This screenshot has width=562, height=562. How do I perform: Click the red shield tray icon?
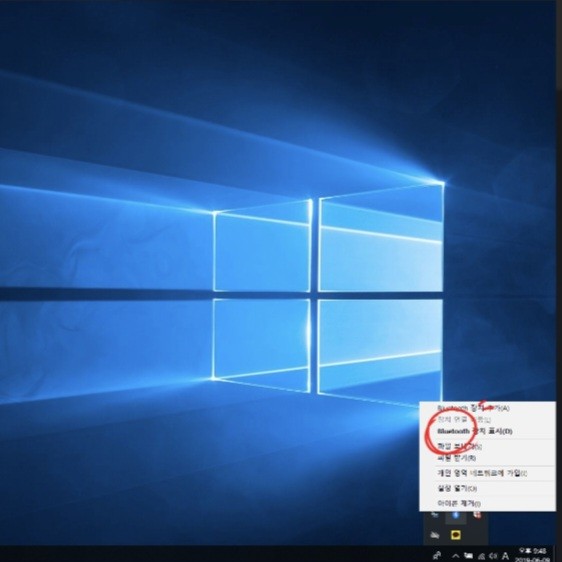(x=477, y=515)
